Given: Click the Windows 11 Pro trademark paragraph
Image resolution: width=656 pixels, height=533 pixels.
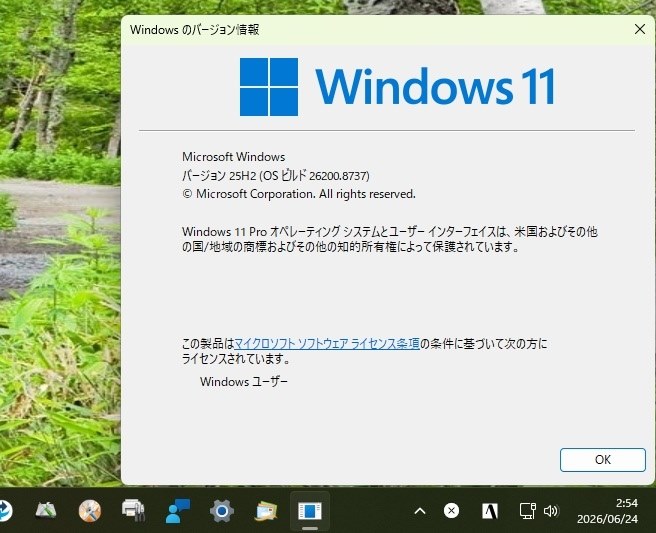Looking at the screenshot, I should pos(390,239).
